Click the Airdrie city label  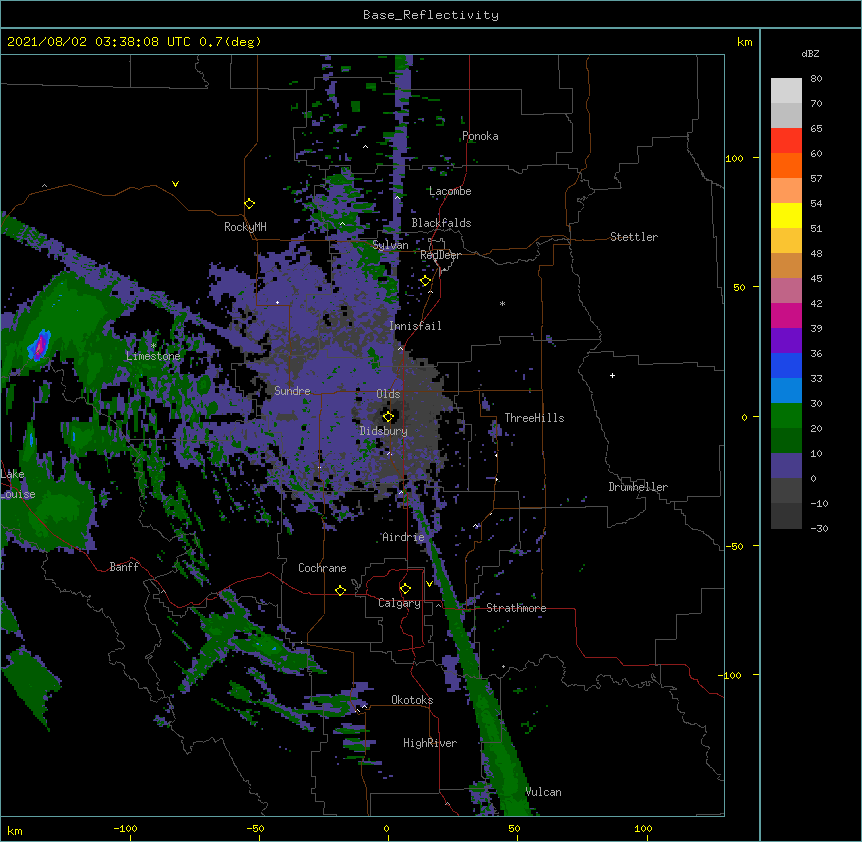pos(404,537)
